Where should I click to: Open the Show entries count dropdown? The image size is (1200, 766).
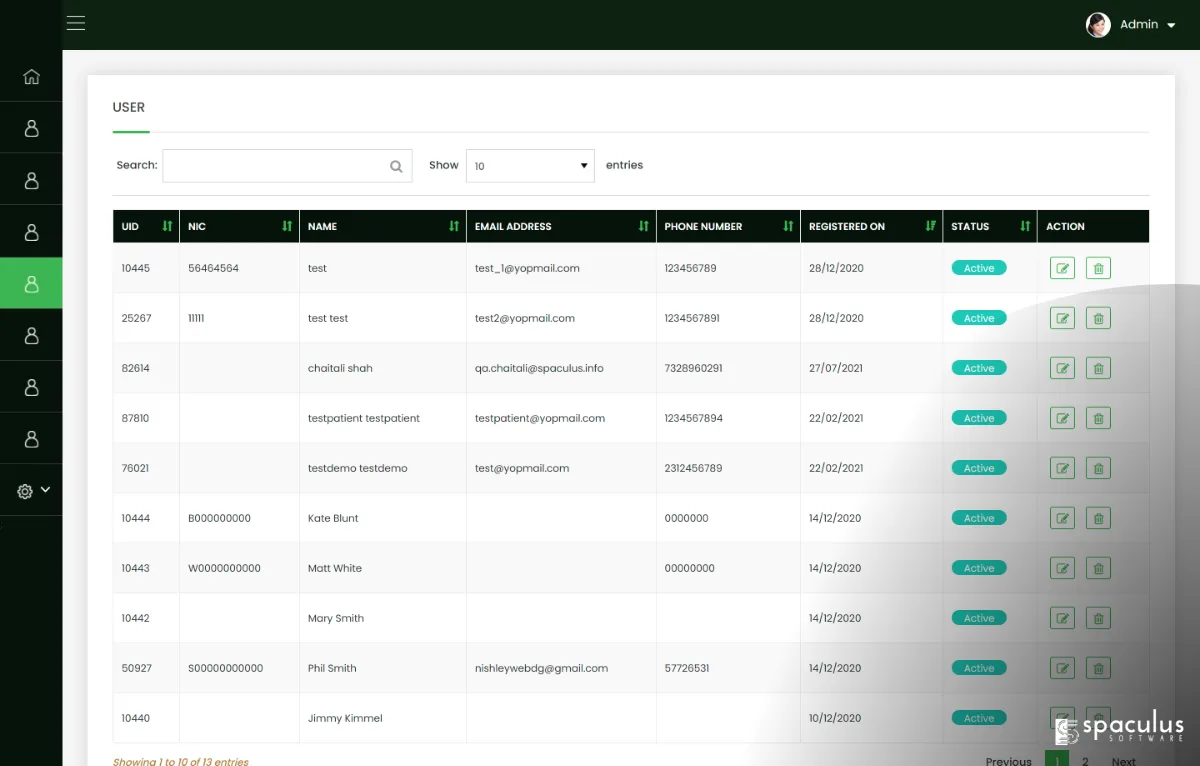point(530,166)
